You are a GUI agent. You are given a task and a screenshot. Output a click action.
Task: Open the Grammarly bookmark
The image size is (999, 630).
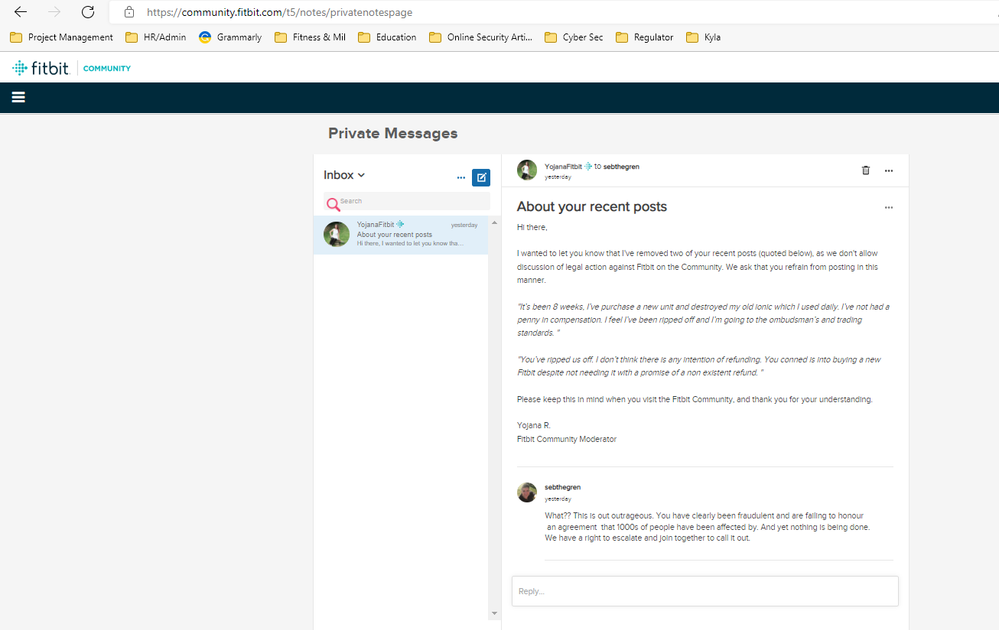pos(231,38)
